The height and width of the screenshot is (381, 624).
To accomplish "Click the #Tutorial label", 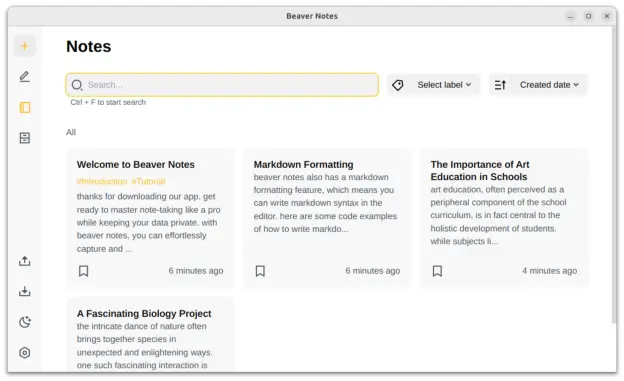I will pos(148,181).
